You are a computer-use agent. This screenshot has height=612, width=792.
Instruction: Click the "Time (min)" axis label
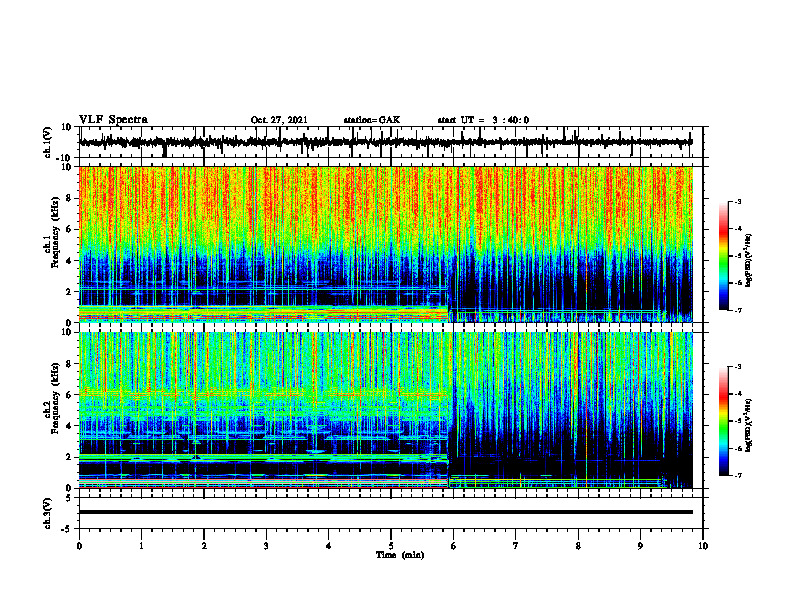click(x=400, y=555)
